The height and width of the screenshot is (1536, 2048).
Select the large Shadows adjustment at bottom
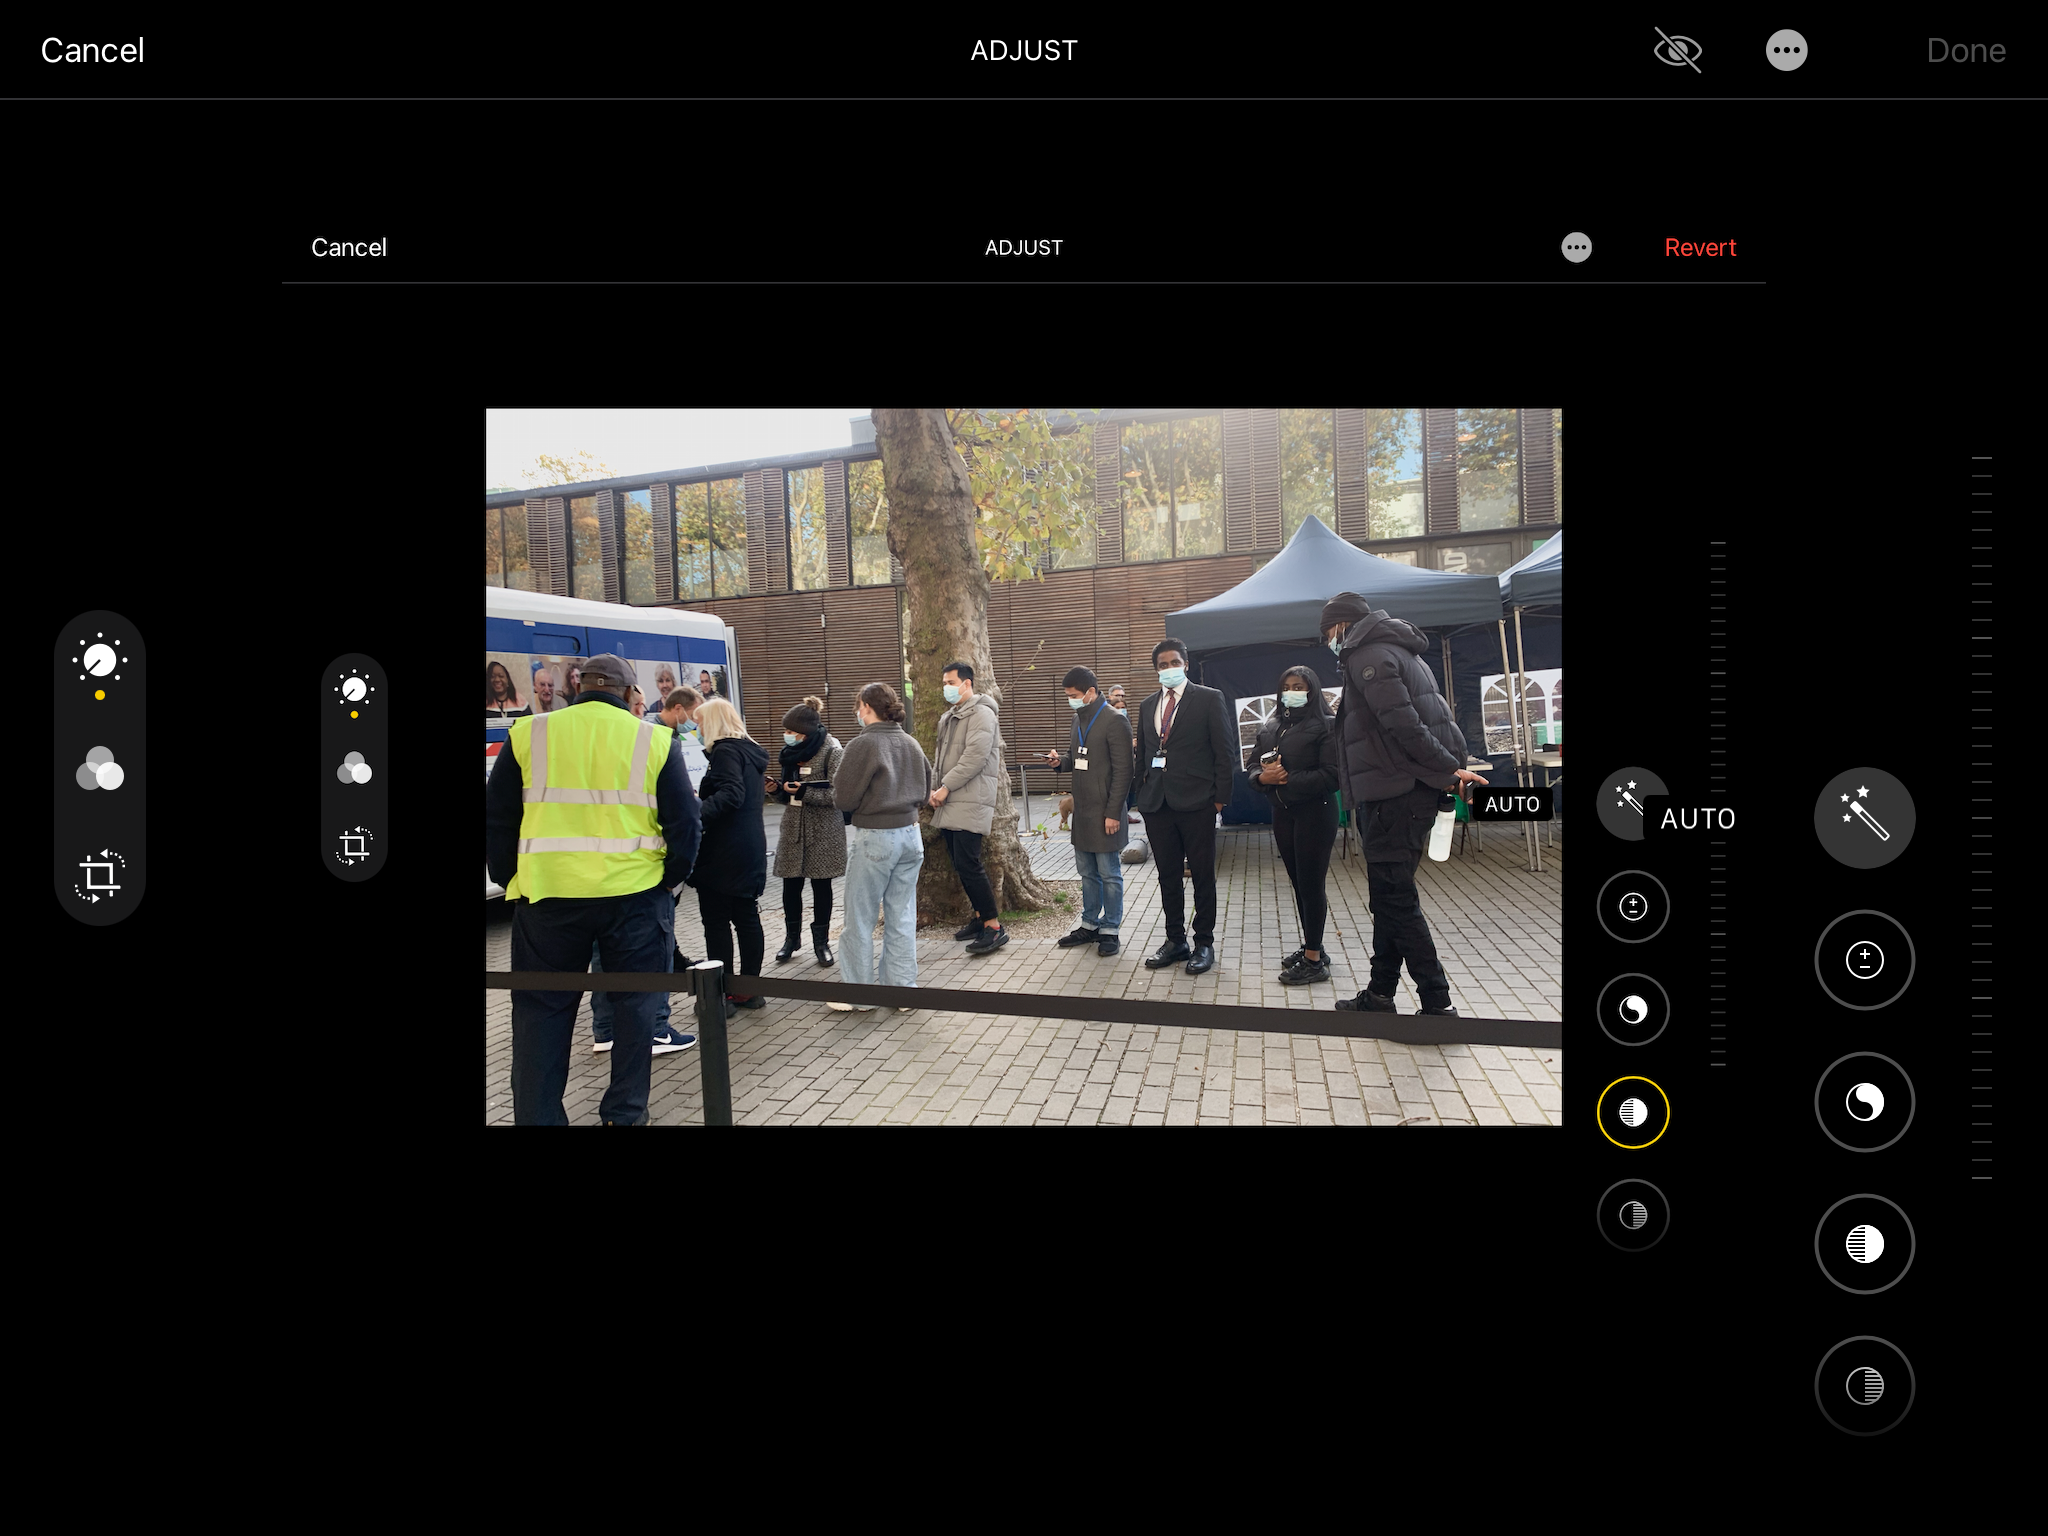(x=1864, y=1386)
